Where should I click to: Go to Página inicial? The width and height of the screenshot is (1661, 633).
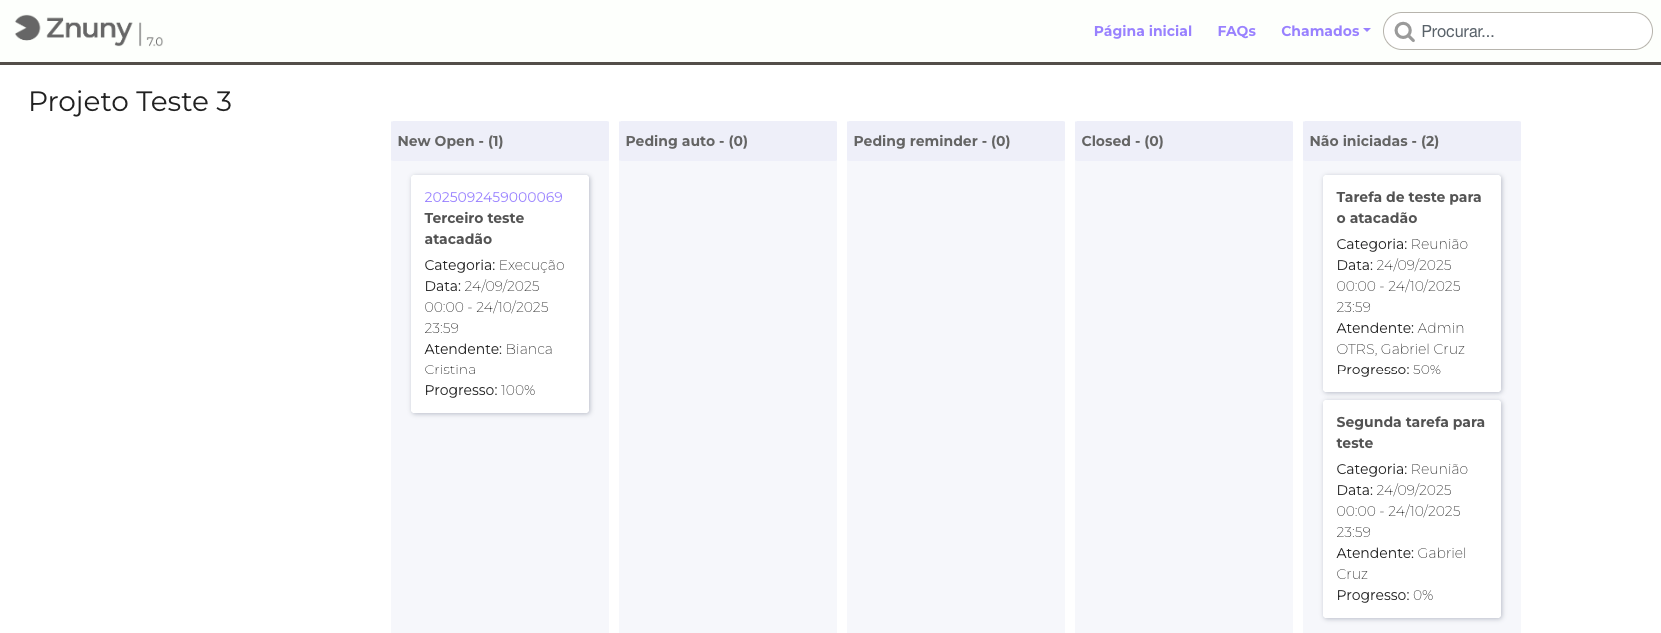pyautogui.click(x=1143, y=31)
